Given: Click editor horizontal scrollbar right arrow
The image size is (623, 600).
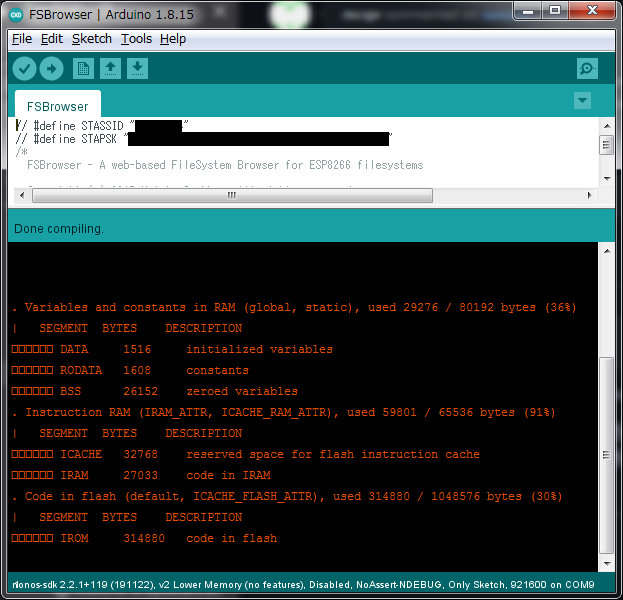Looking at the screenshot, I should tap(590, 195).
